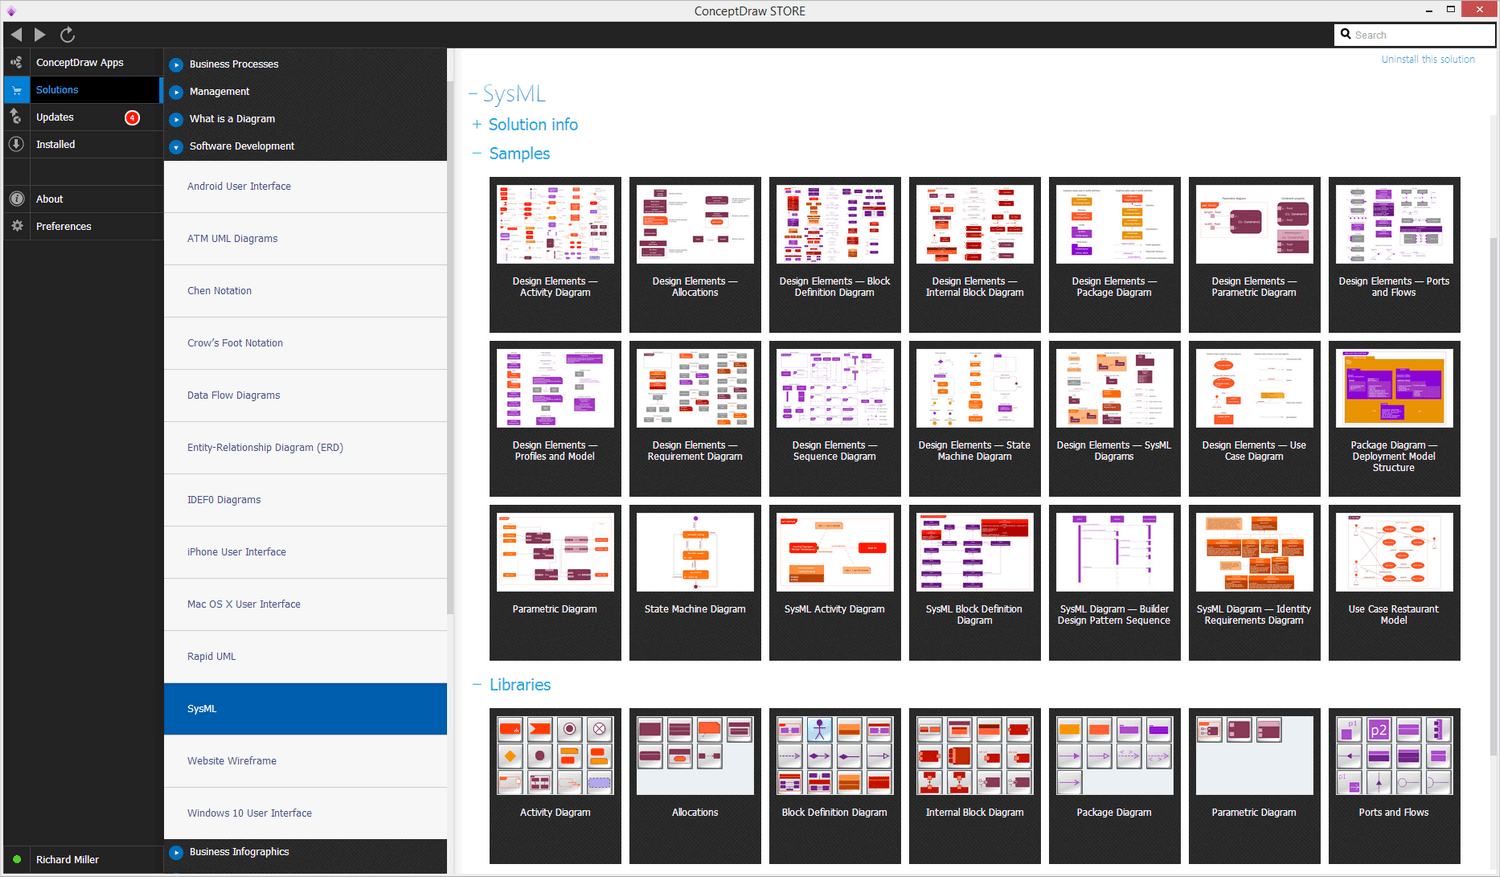Image resolution: width=1500 pixels, height=877 pixels.
Task: Select IDEF0 Diagrams solution
Action: tap(305, 500)
